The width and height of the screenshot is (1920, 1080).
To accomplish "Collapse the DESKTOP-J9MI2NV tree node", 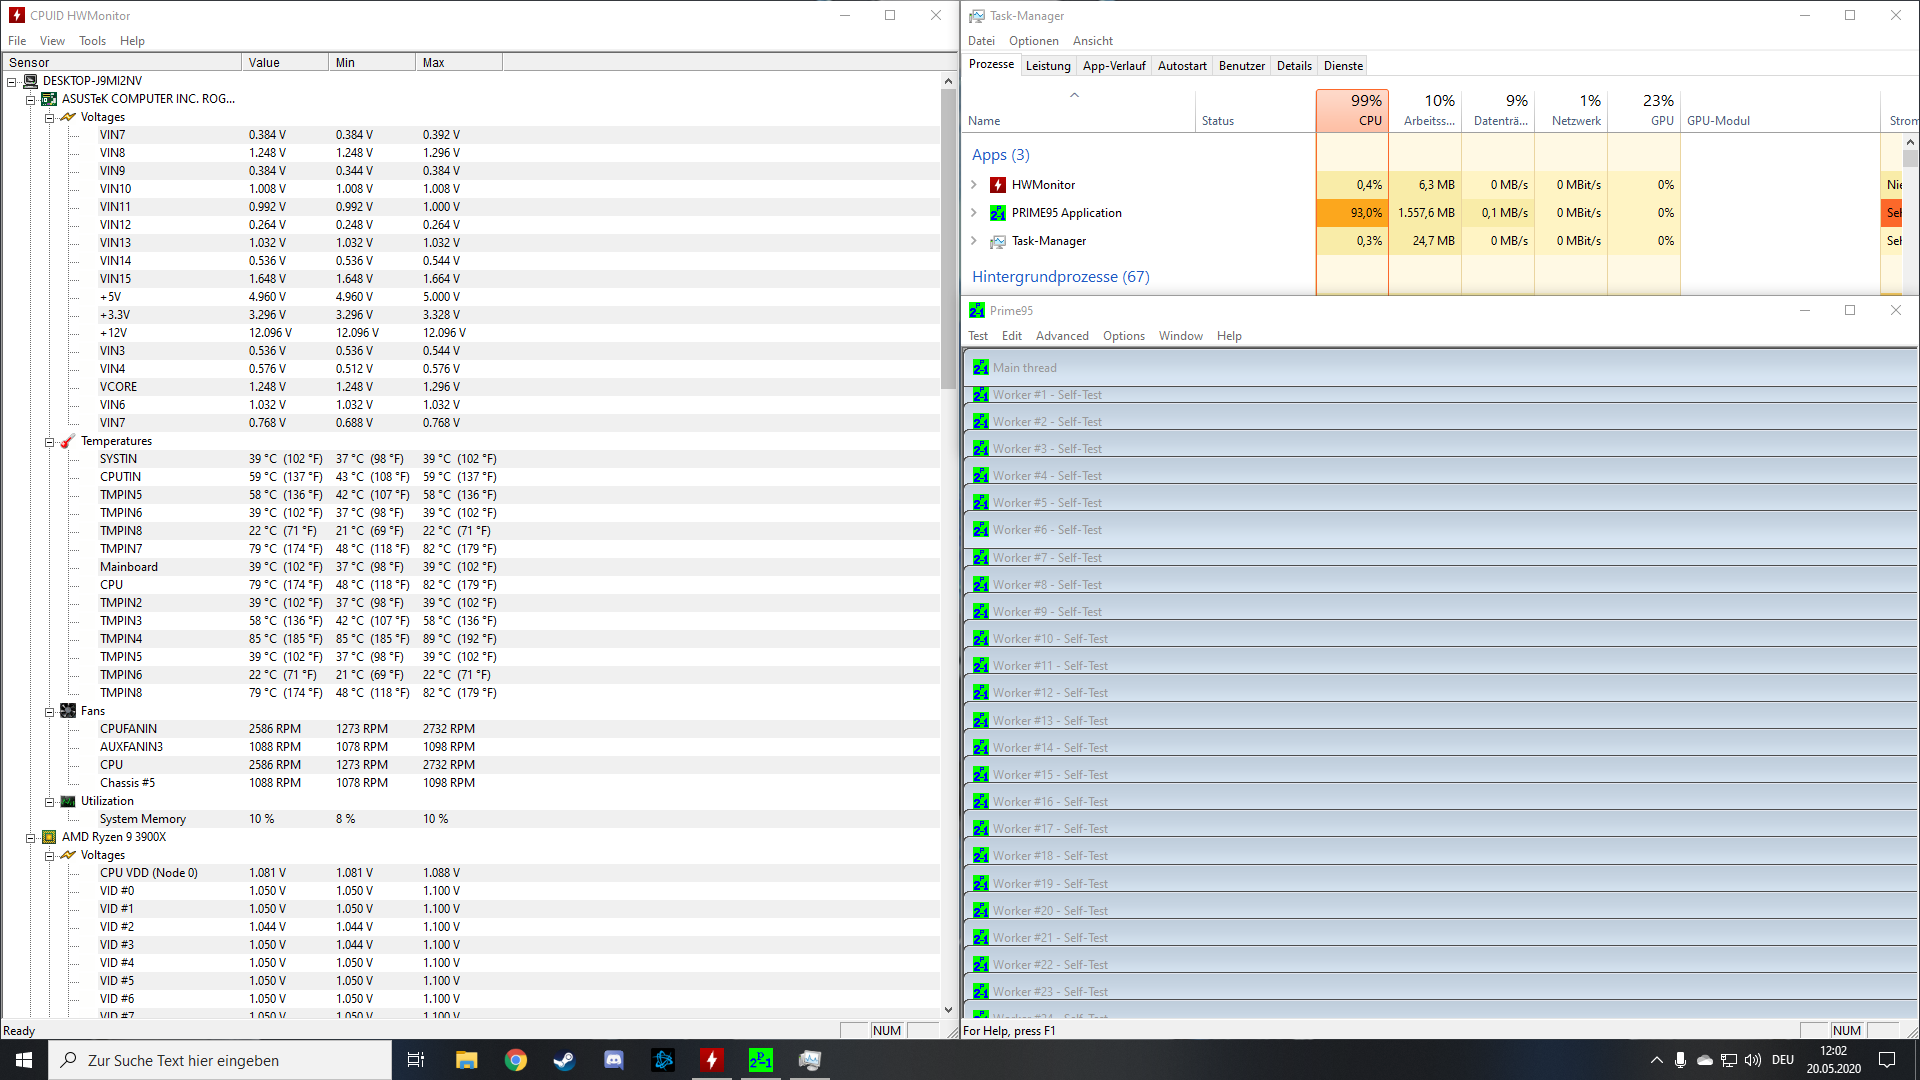I will point(12,81).
